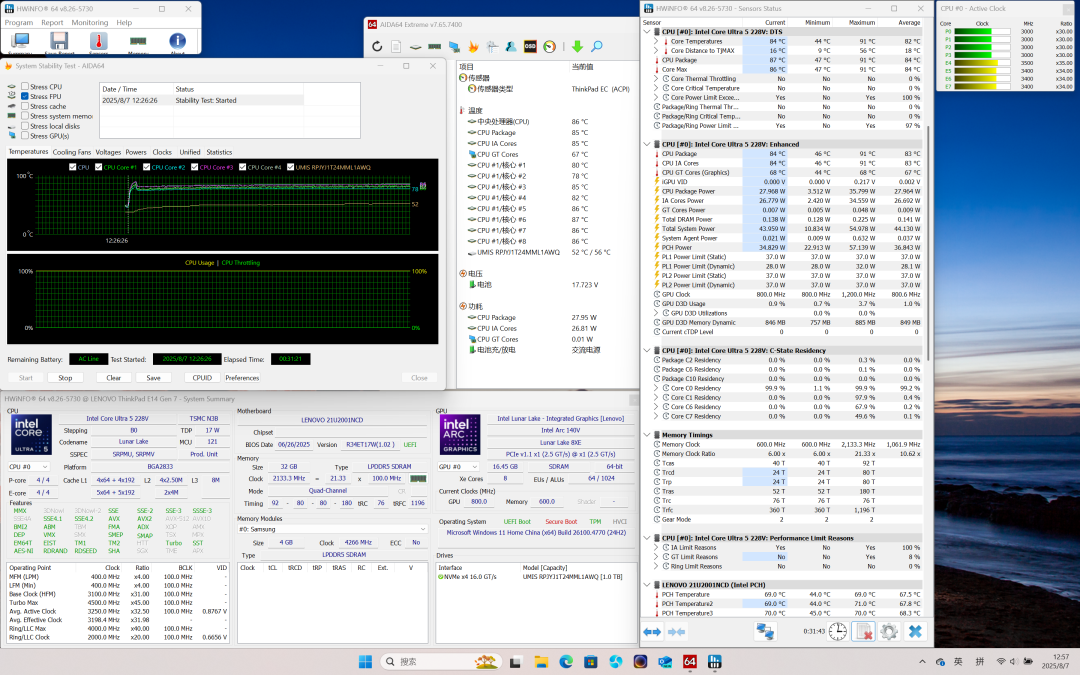Collapse the C-State Residency sensor group
The image size is (1080, 675).
[x=647, y=351]
